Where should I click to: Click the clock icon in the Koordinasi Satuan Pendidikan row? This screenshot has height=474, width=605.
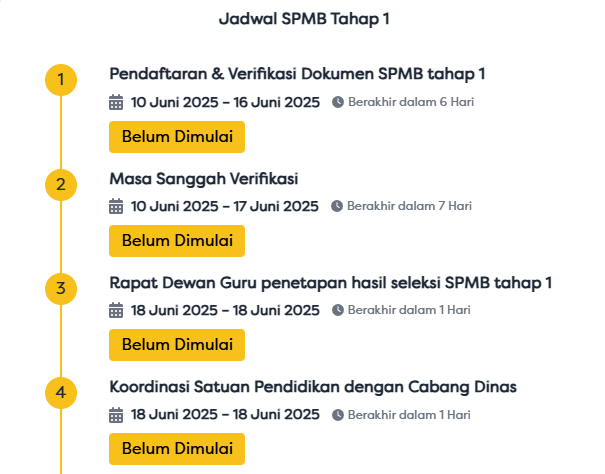[338, 415]
